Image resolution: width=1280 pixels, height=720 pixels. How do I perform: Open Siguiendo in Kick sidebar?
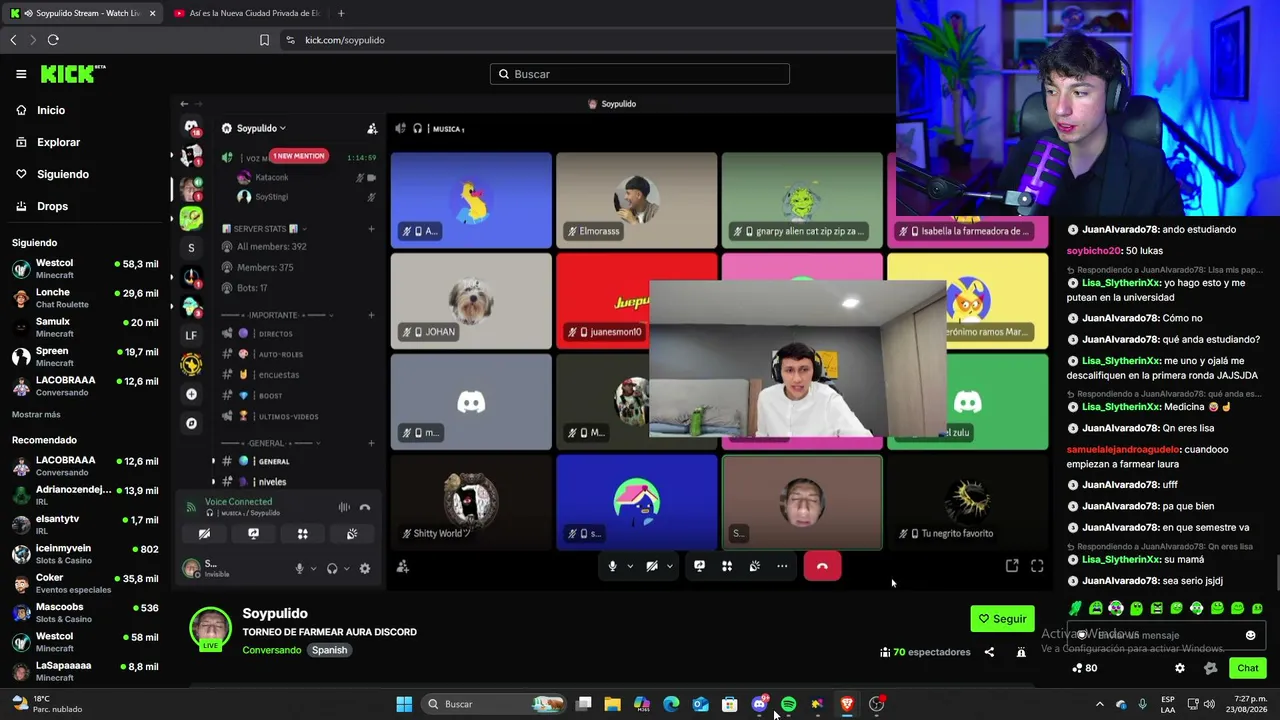coord(63,174)
